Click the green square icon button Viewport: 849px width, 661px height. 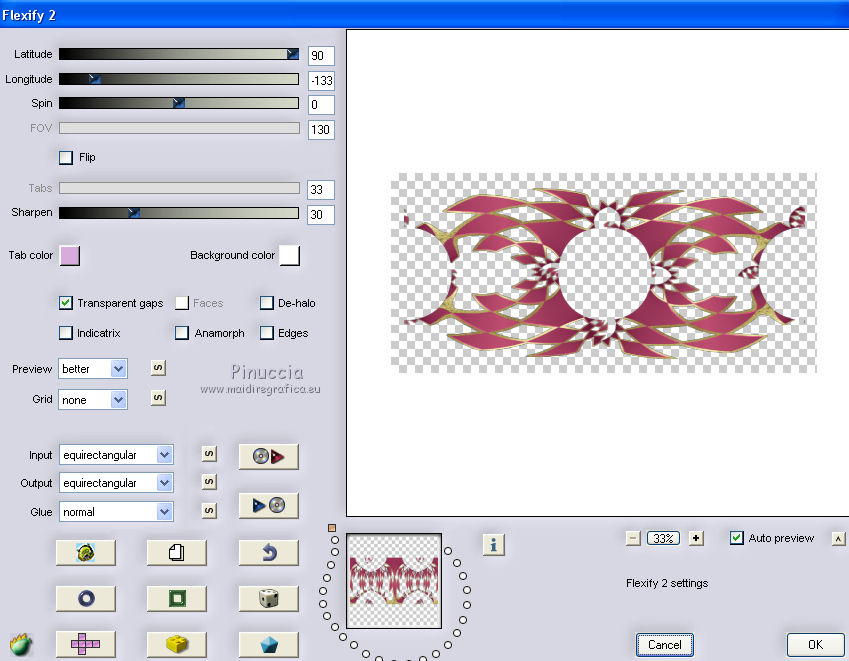coord(177,599)
